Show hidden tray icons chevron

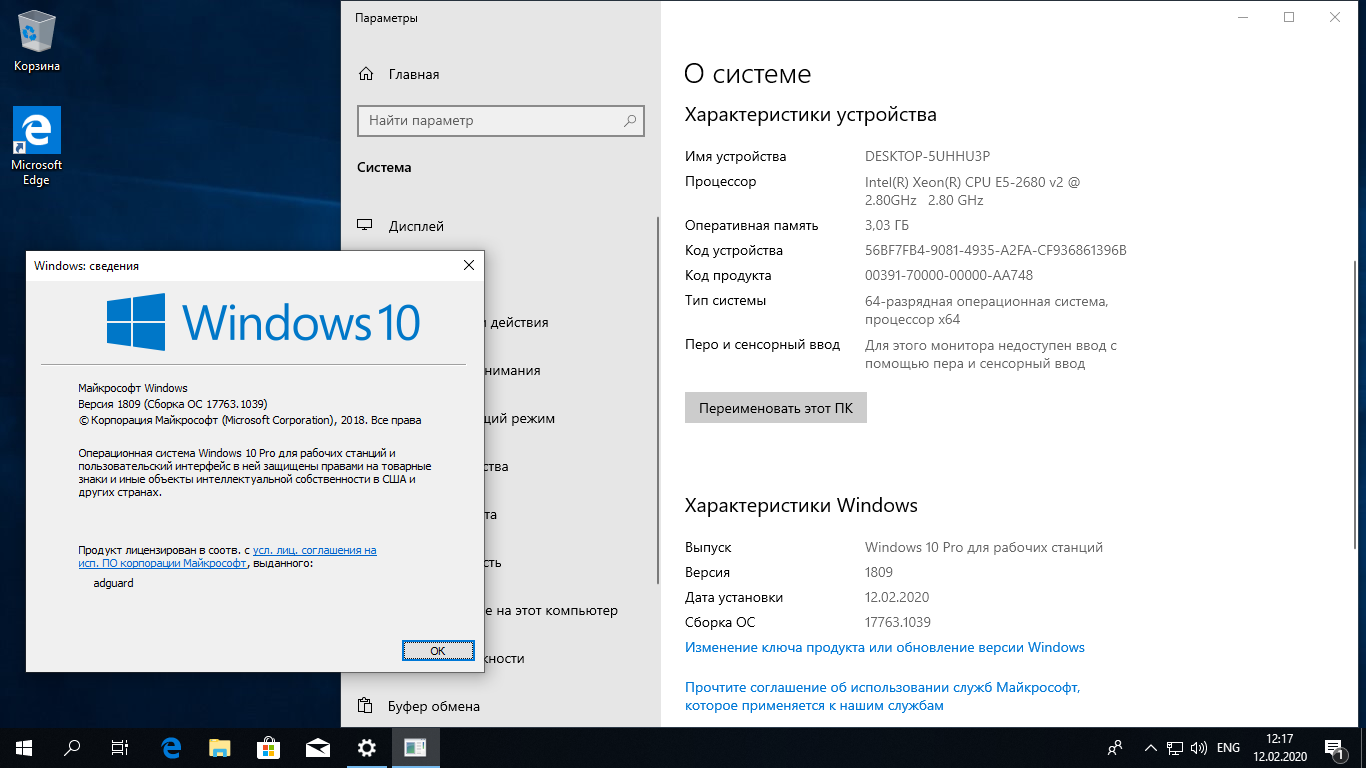1149,748
